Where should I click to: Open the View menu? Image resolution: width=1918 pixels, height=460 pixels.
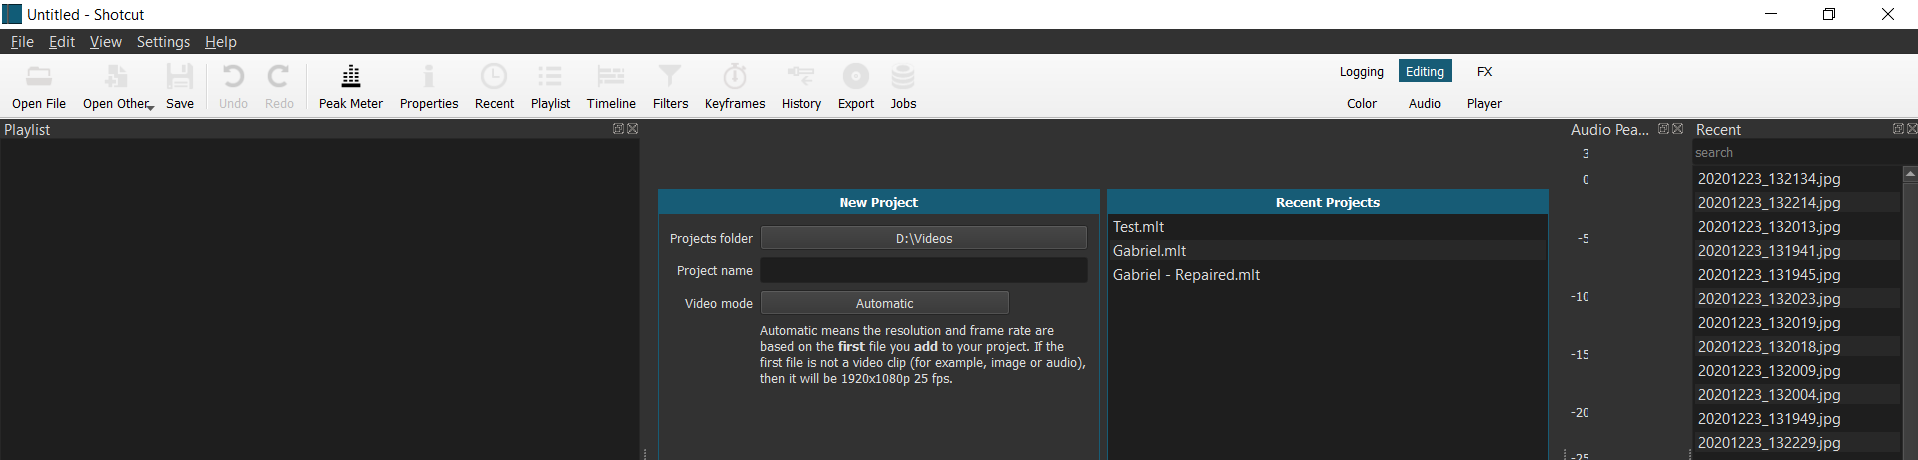pos(106,42)
